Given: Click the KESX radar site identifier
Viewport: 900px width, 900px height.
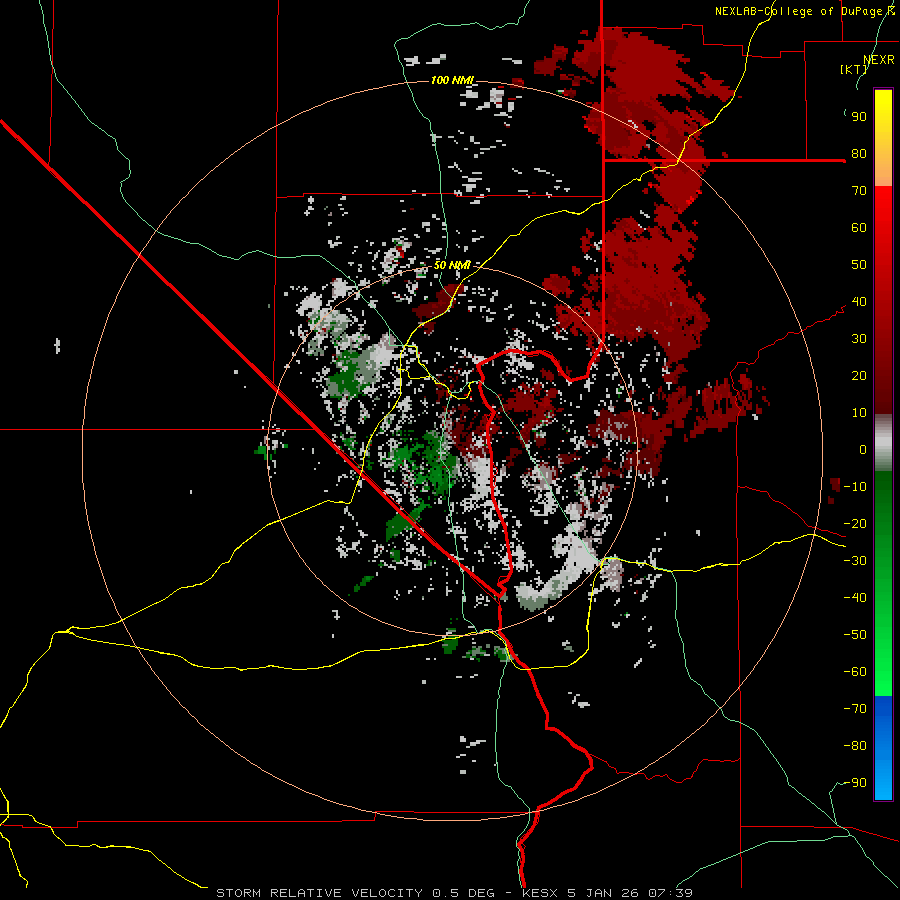Looking at the screenshot, I should click(540, 893).
